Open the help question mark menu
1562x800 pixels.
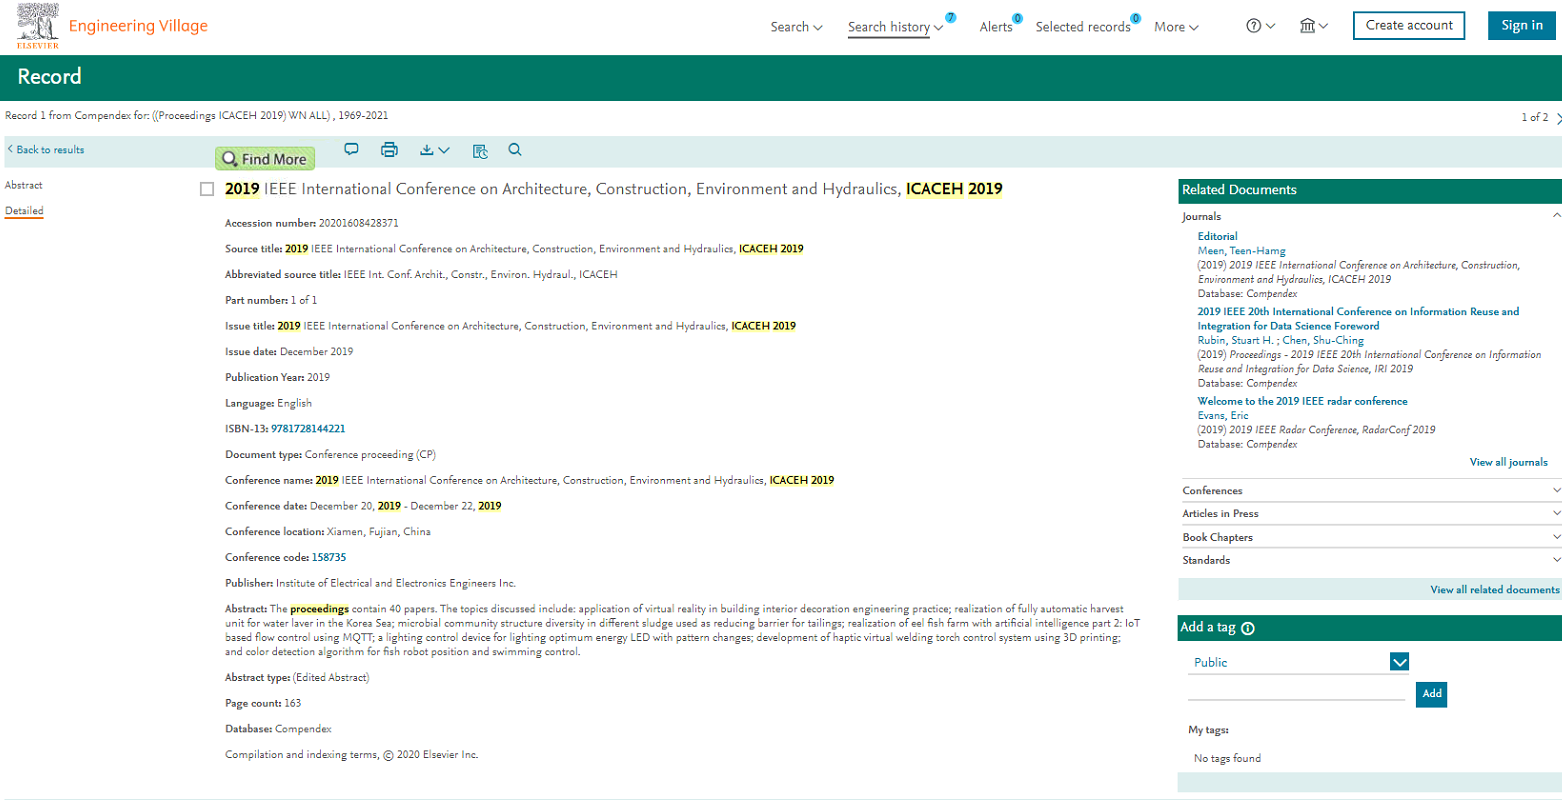coord(1260,26)
